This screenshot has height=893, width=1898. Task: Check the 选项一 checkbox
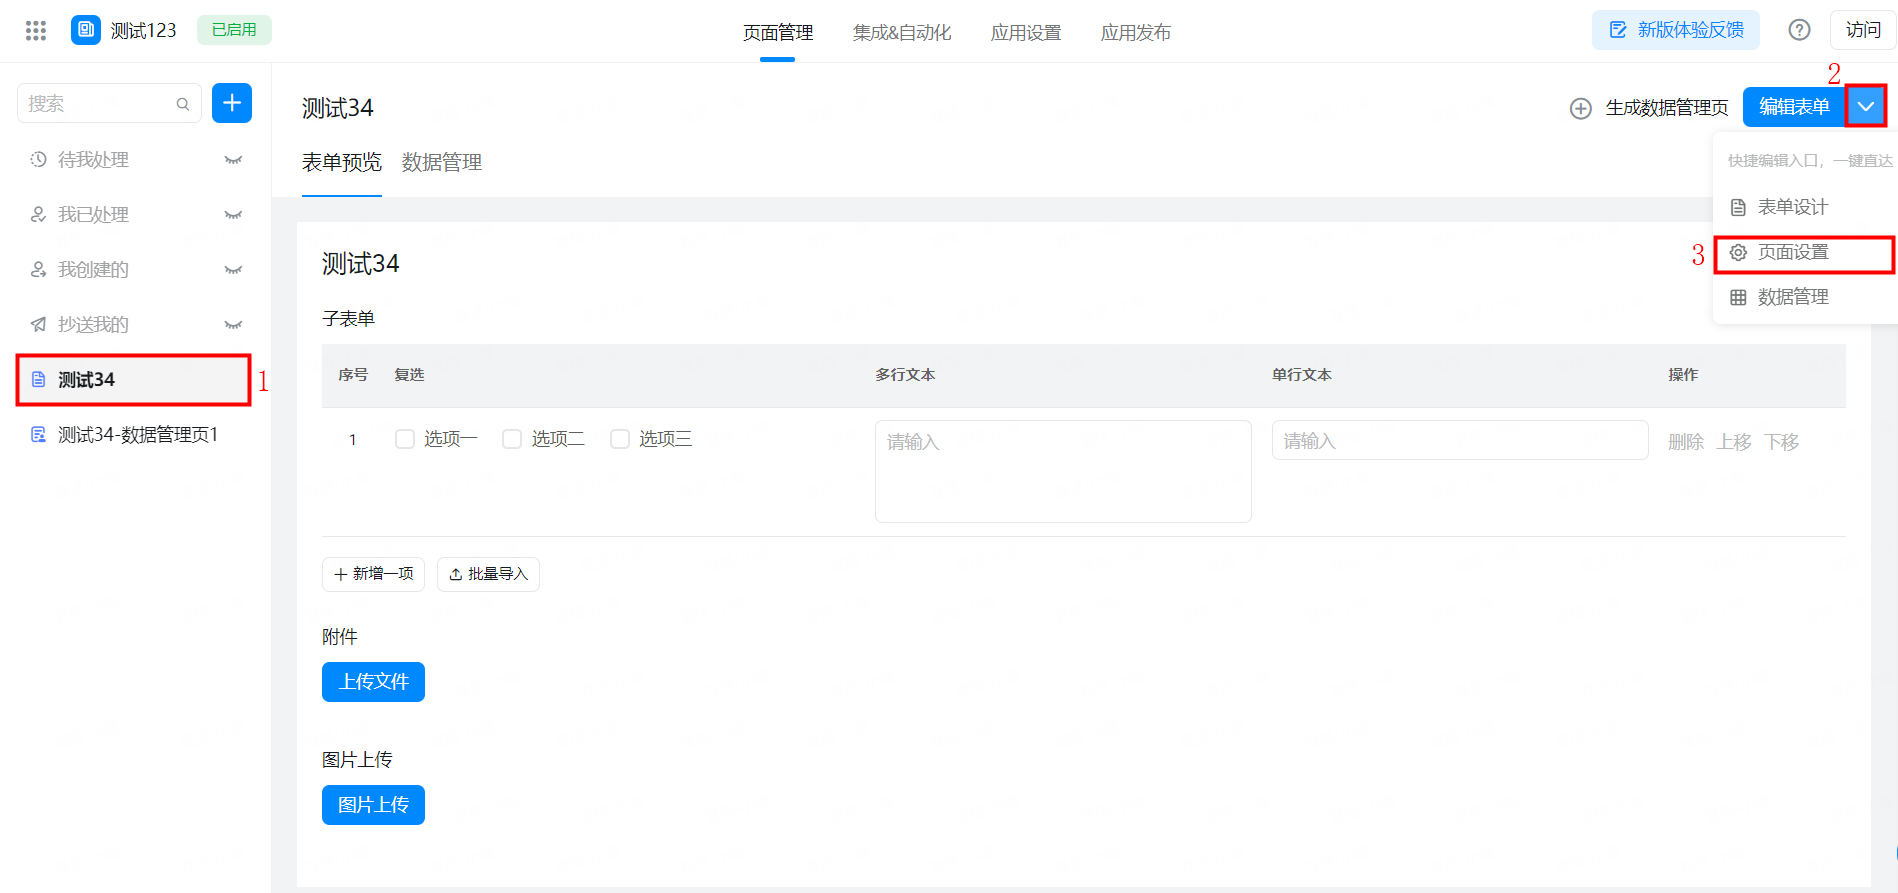405,439
